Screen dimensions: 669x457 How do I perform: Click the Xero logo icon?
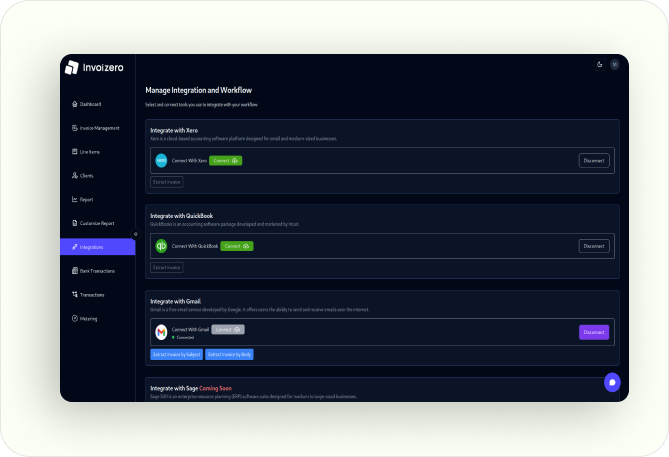[161, 160]
